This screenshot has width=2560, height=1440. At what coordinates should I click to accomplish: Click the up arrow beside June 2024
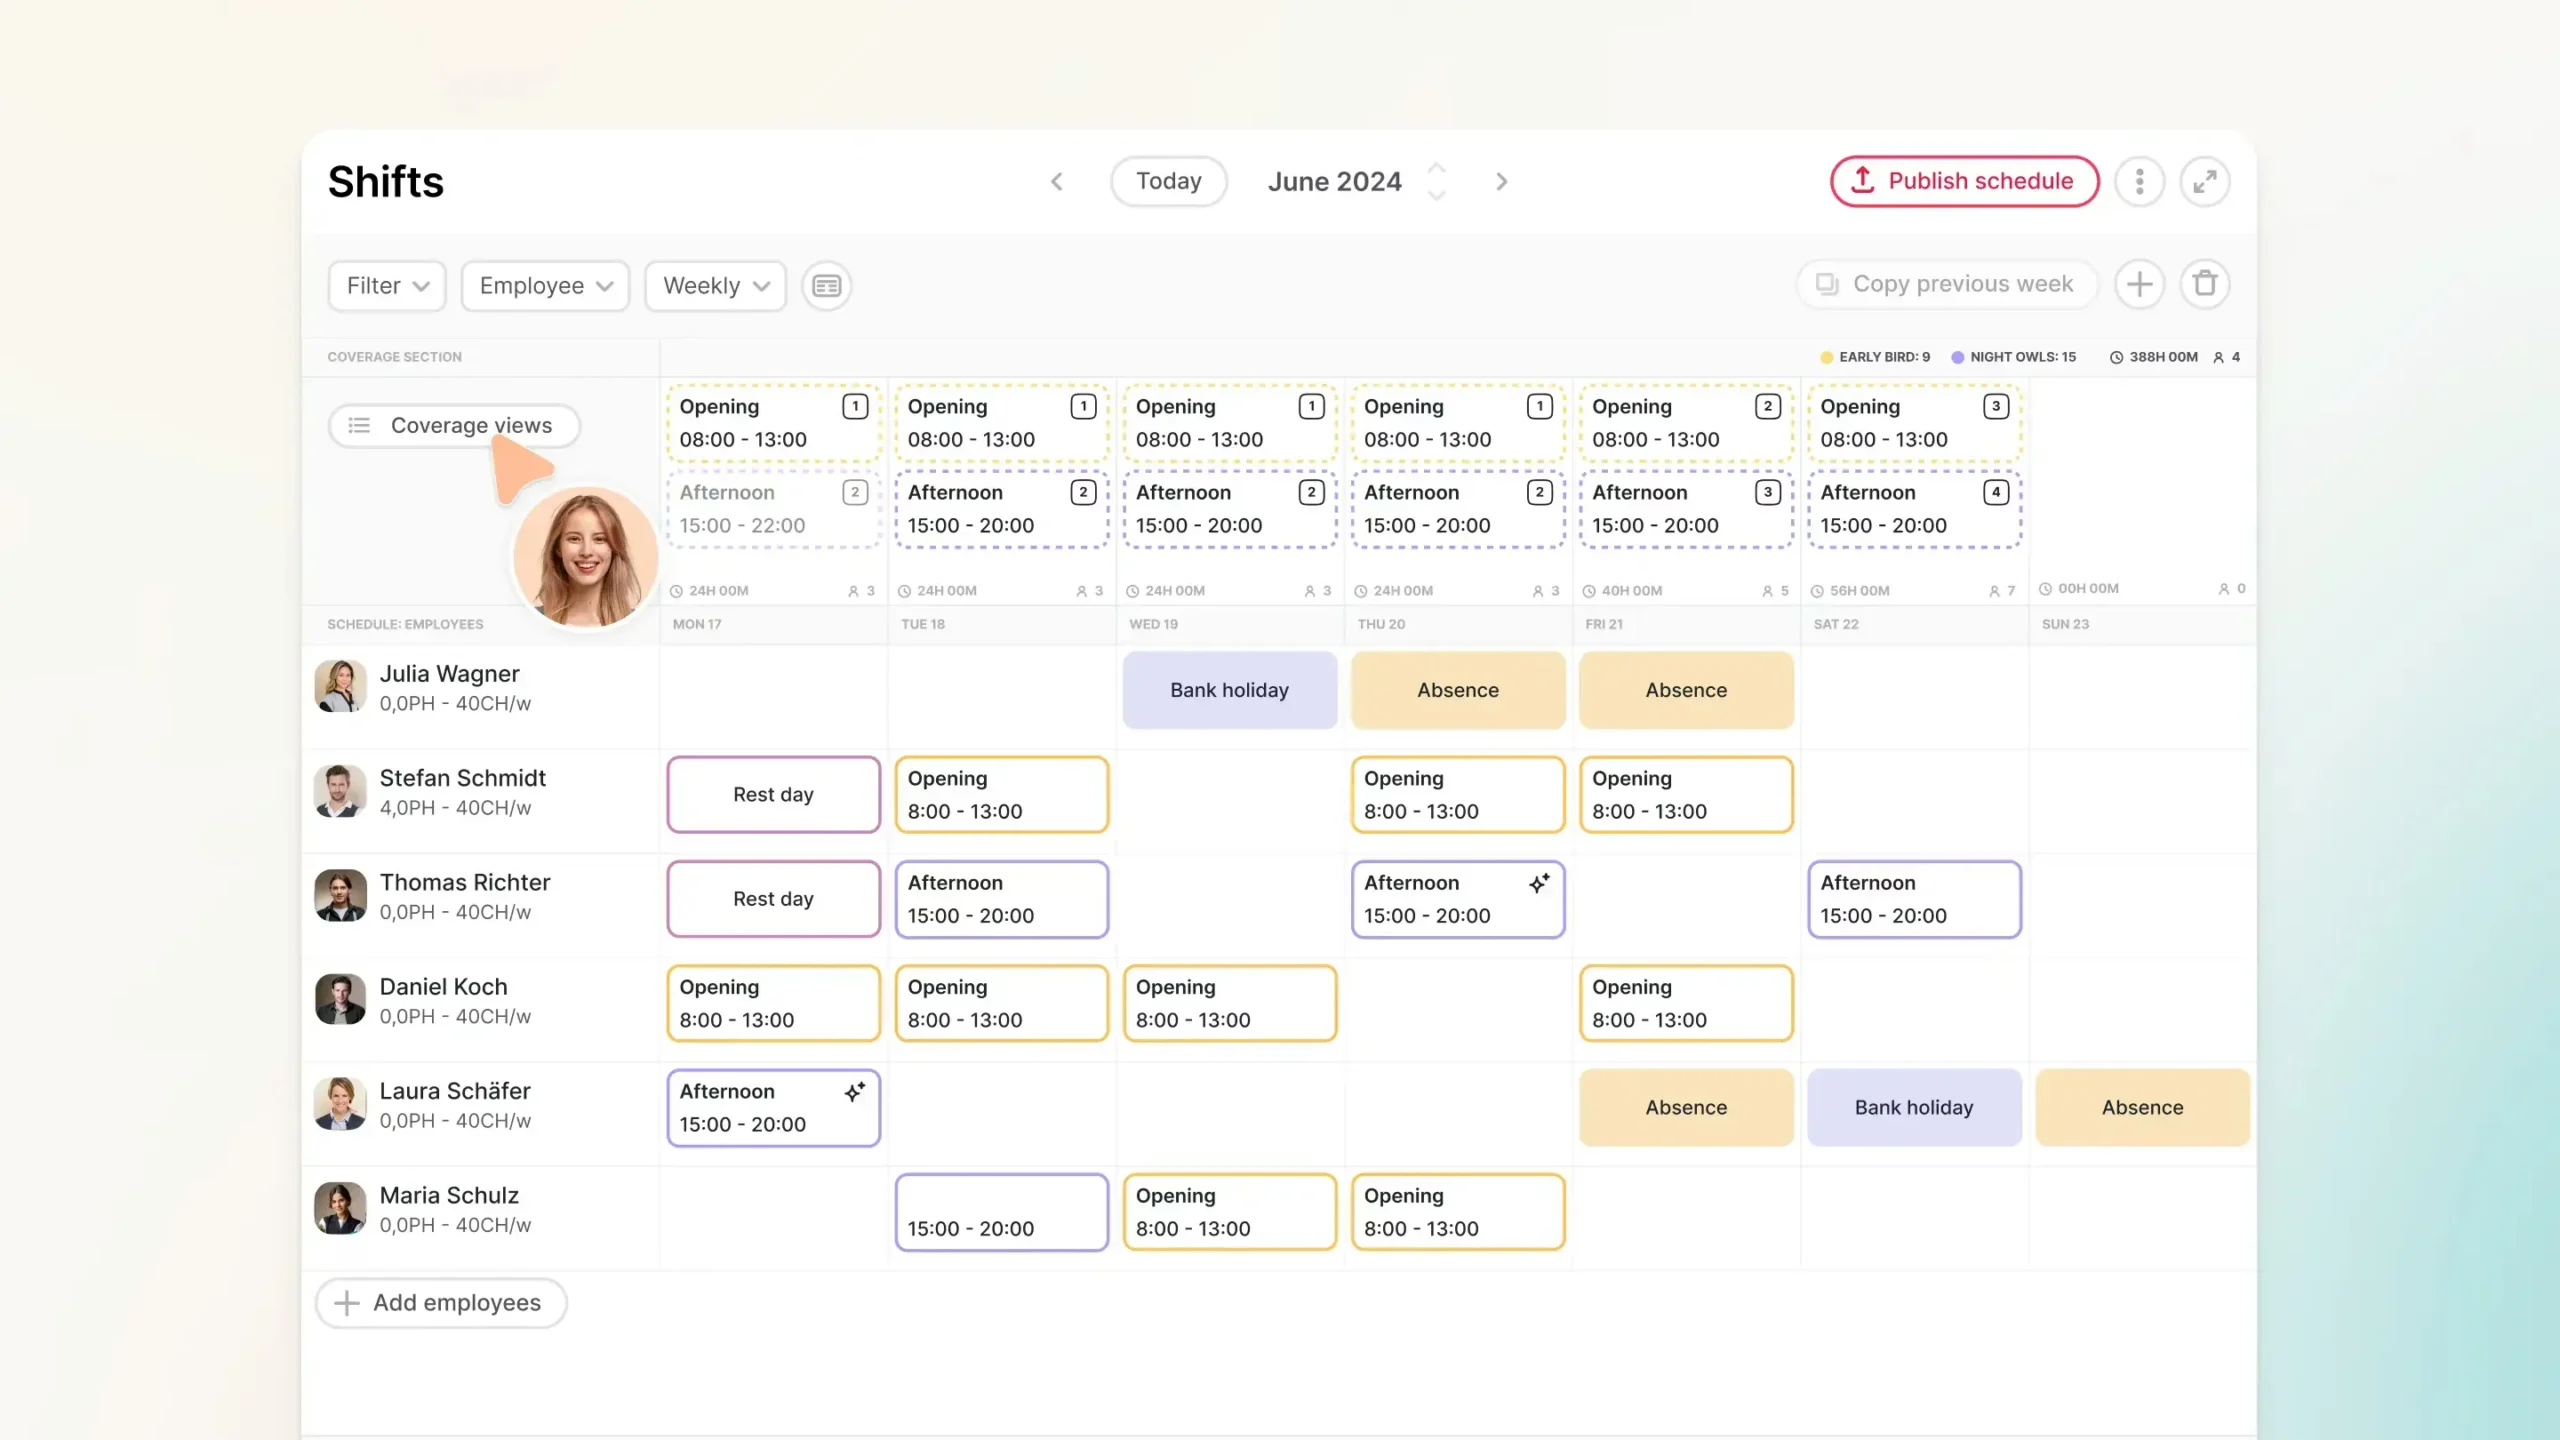1437,168
